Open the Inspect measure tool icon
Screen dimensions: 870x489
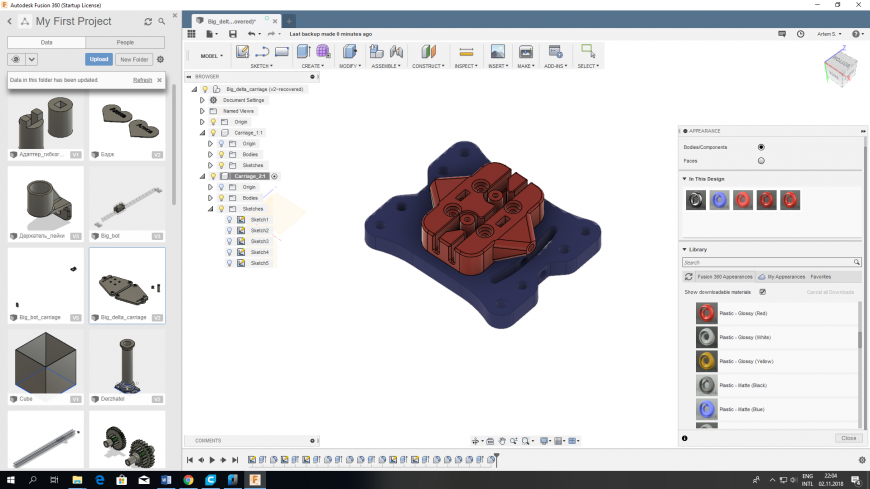point(465,52)
